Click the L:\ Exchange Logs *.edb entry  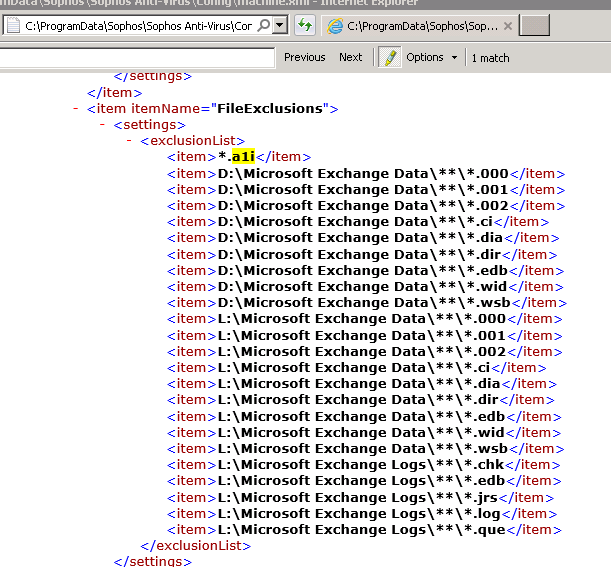[x=364, y=481]
